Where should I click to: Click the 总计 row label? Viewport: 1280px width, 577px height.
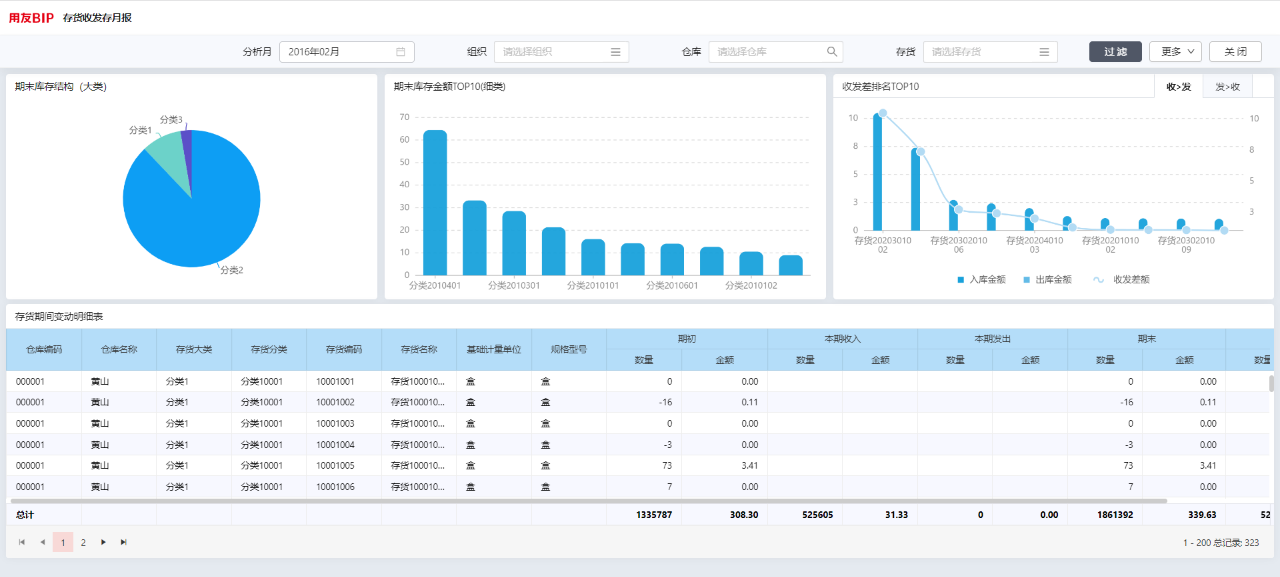pos(25,514)
